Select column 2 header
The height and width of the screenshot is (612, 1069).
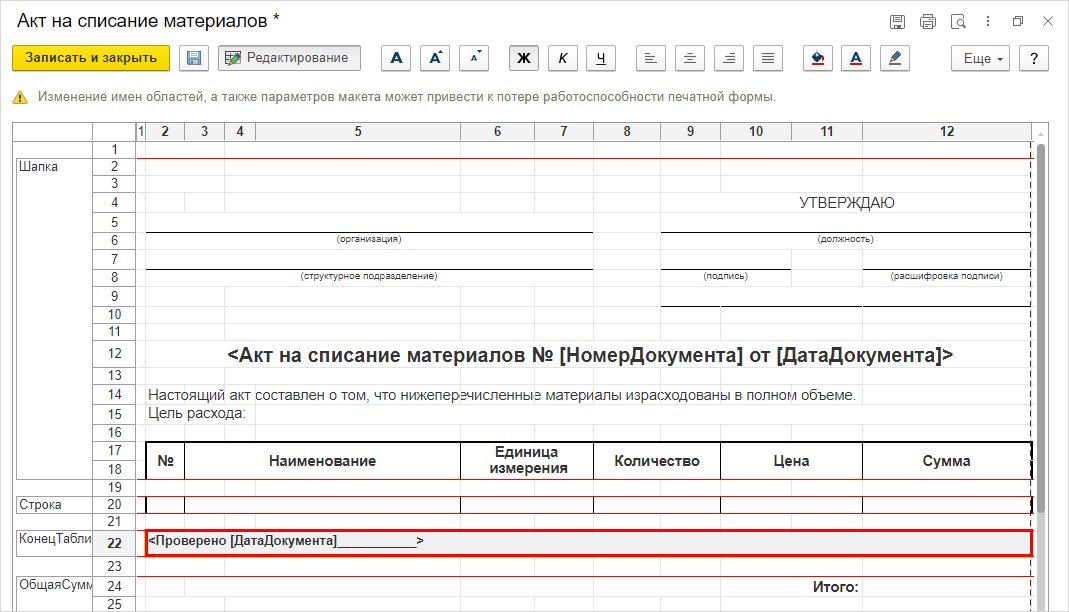coord(165,132)
